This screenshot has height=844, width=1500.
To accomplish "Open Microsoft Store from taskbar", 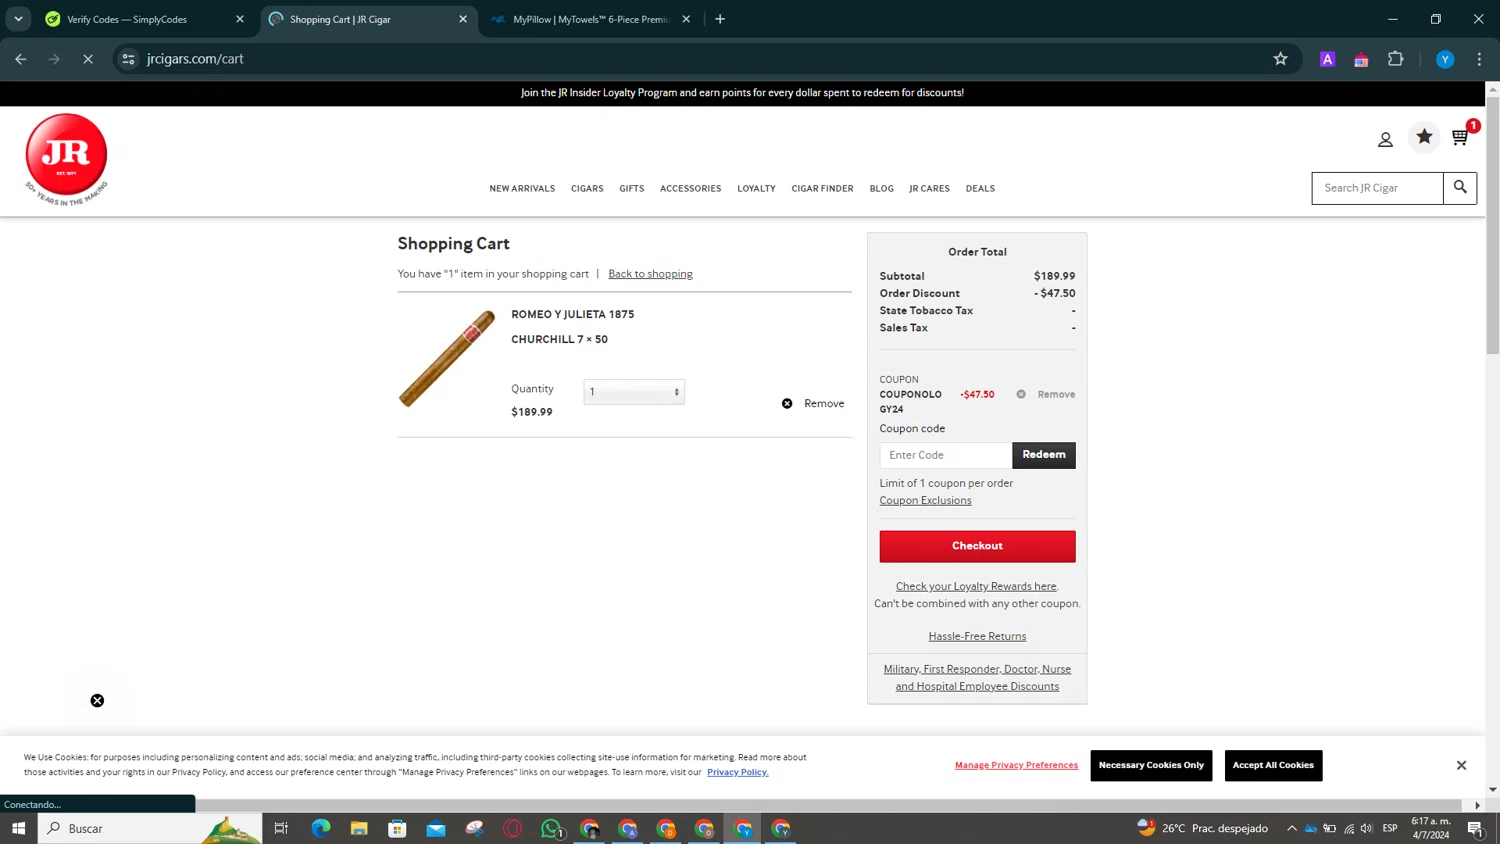I will pos(397,828).
